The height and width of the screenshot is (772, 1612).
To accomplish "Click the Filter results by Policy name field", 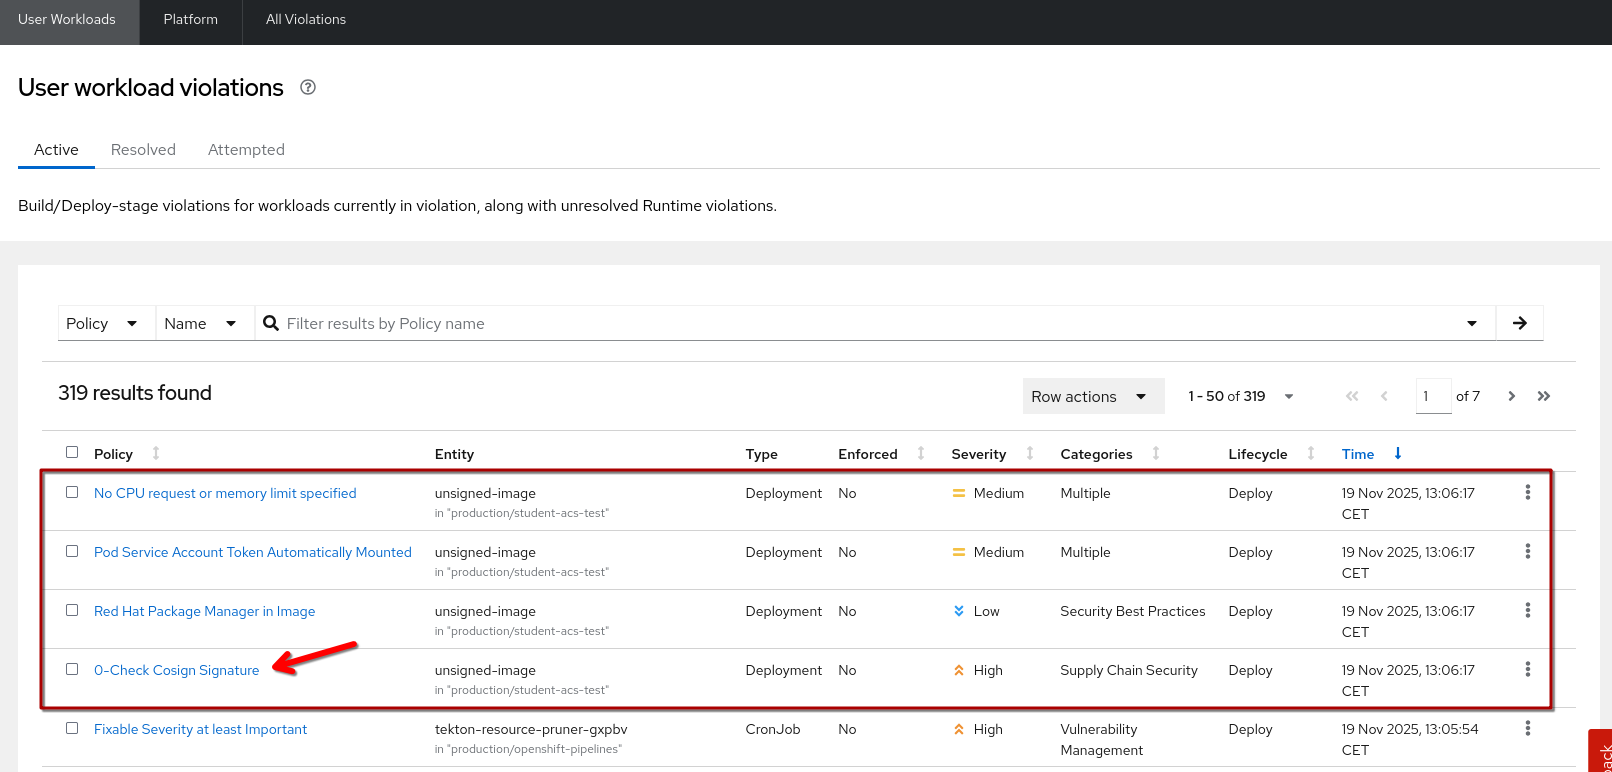I will click(x=860, y=323).
